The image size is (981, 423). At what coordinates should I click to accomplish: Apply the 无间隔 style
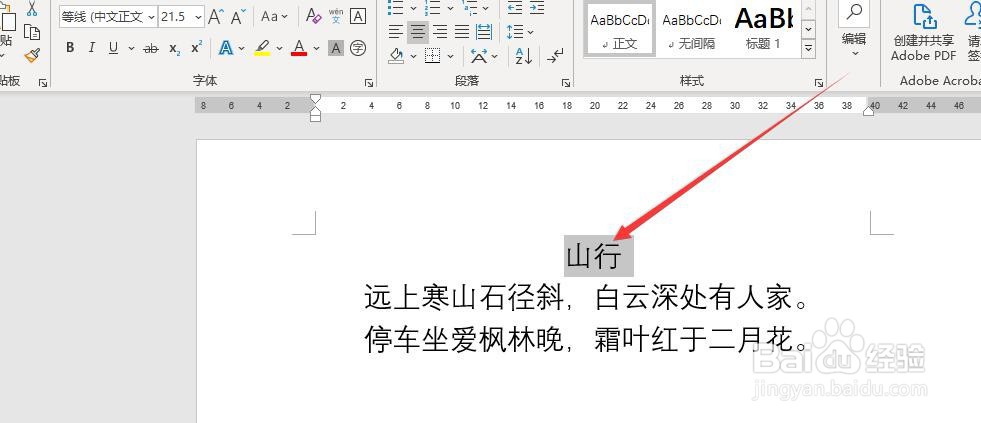pos(692,29)
